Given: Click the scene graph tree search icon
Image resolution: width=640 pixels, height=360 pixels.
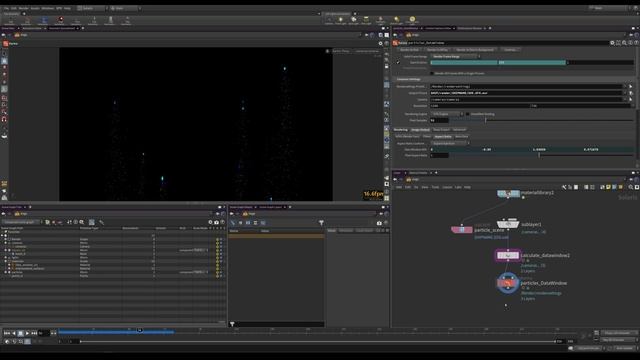Looking at the screenshot, I should (82, 222).
